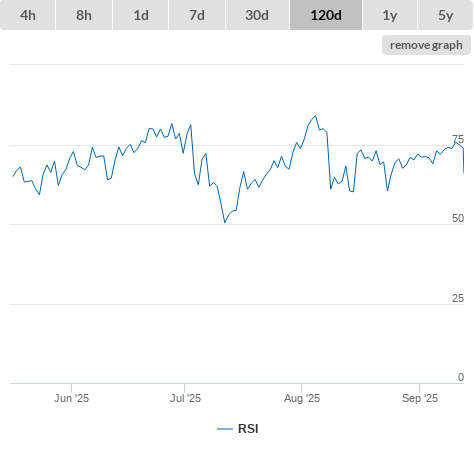The width and height of the screenshot is (474, 455).
Task: Click the Jul '25 x-axis label
Action: pos(185,398)
